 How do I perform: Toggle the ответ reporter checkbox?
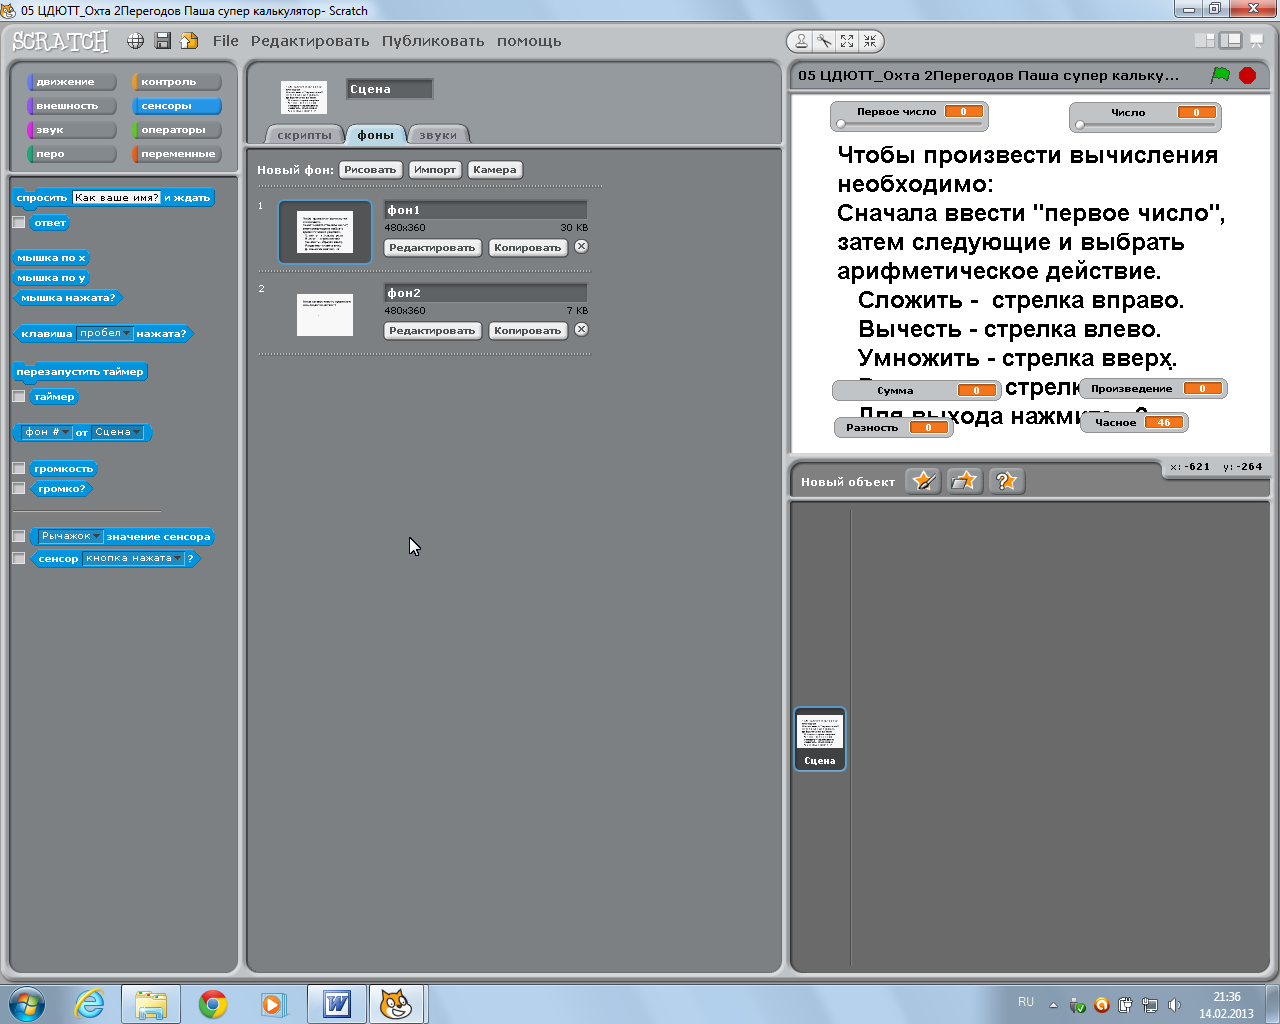[18, 223]
